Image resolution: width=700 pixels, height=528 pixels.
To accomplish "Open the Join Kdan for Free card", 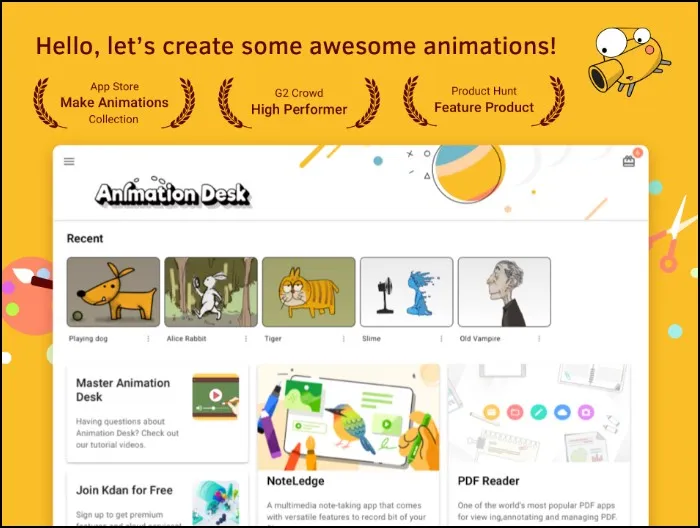I will pyautogui.click(x=157, y=499).
